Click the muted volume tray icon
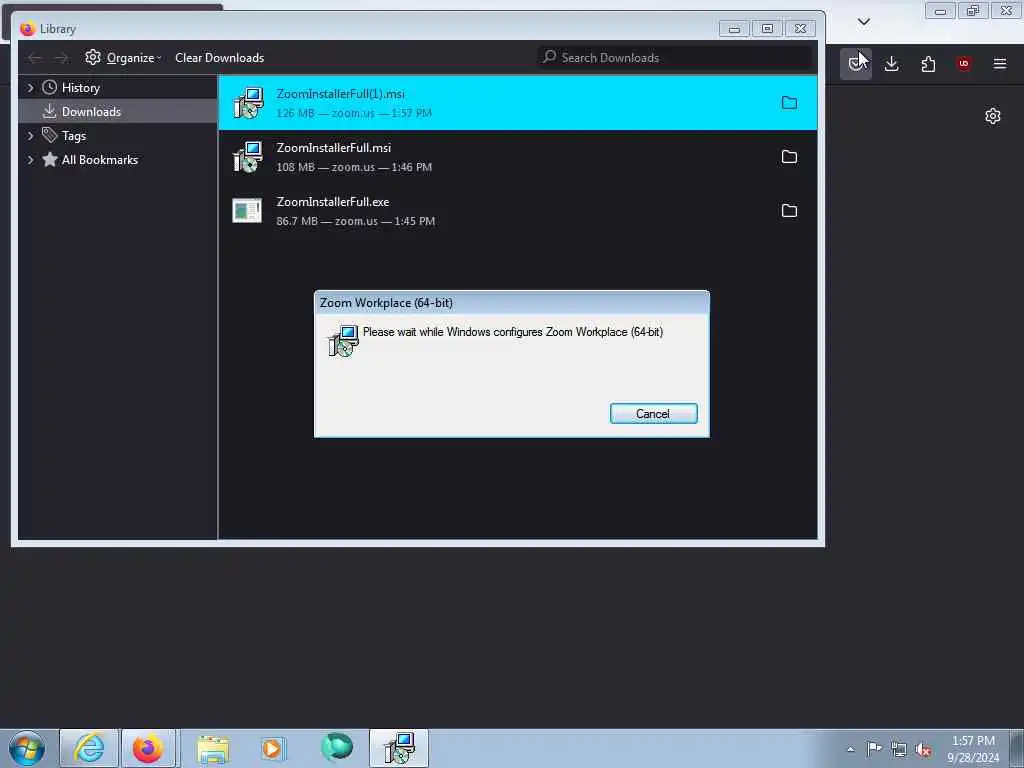 [x=923, y=750]
